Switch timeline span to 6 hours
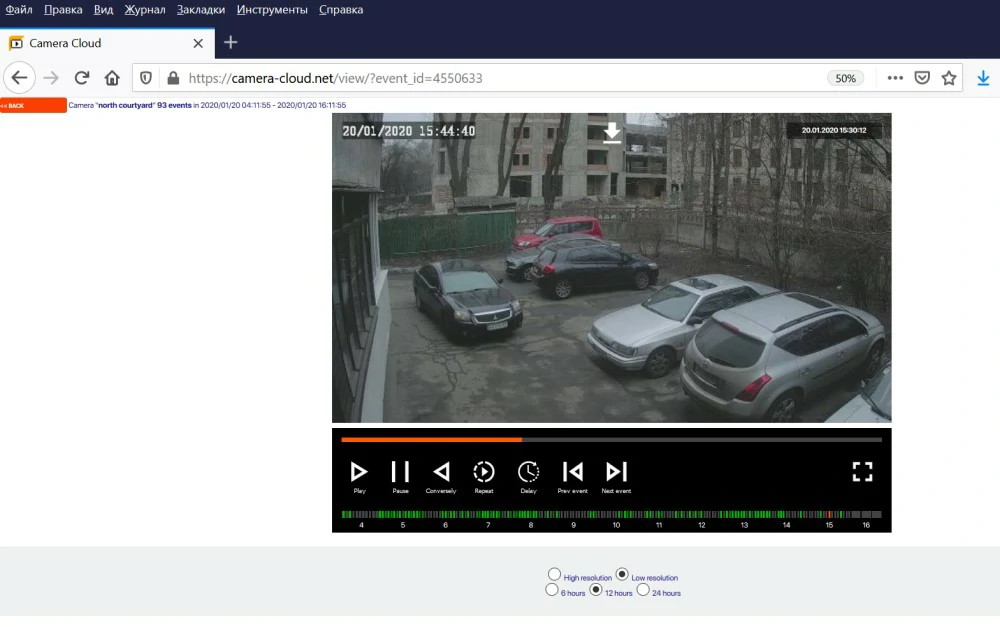The width and height of the screenshot is (1000, 627). coord(554,590)
